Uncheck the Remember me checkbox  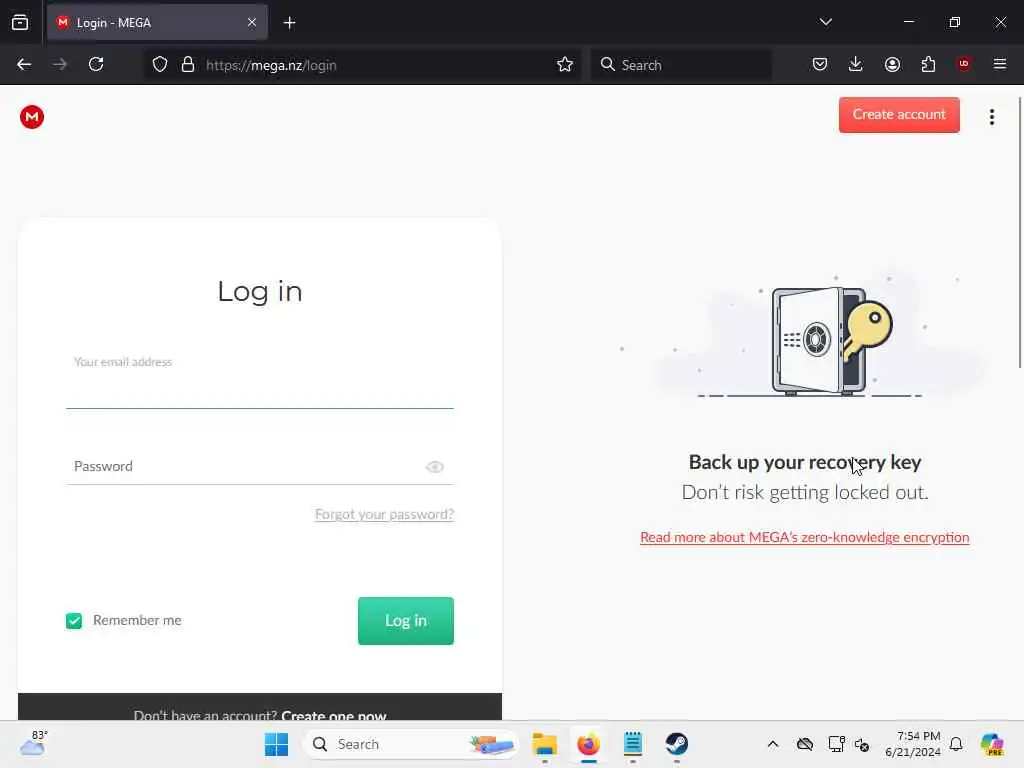(x=74, y=620)
